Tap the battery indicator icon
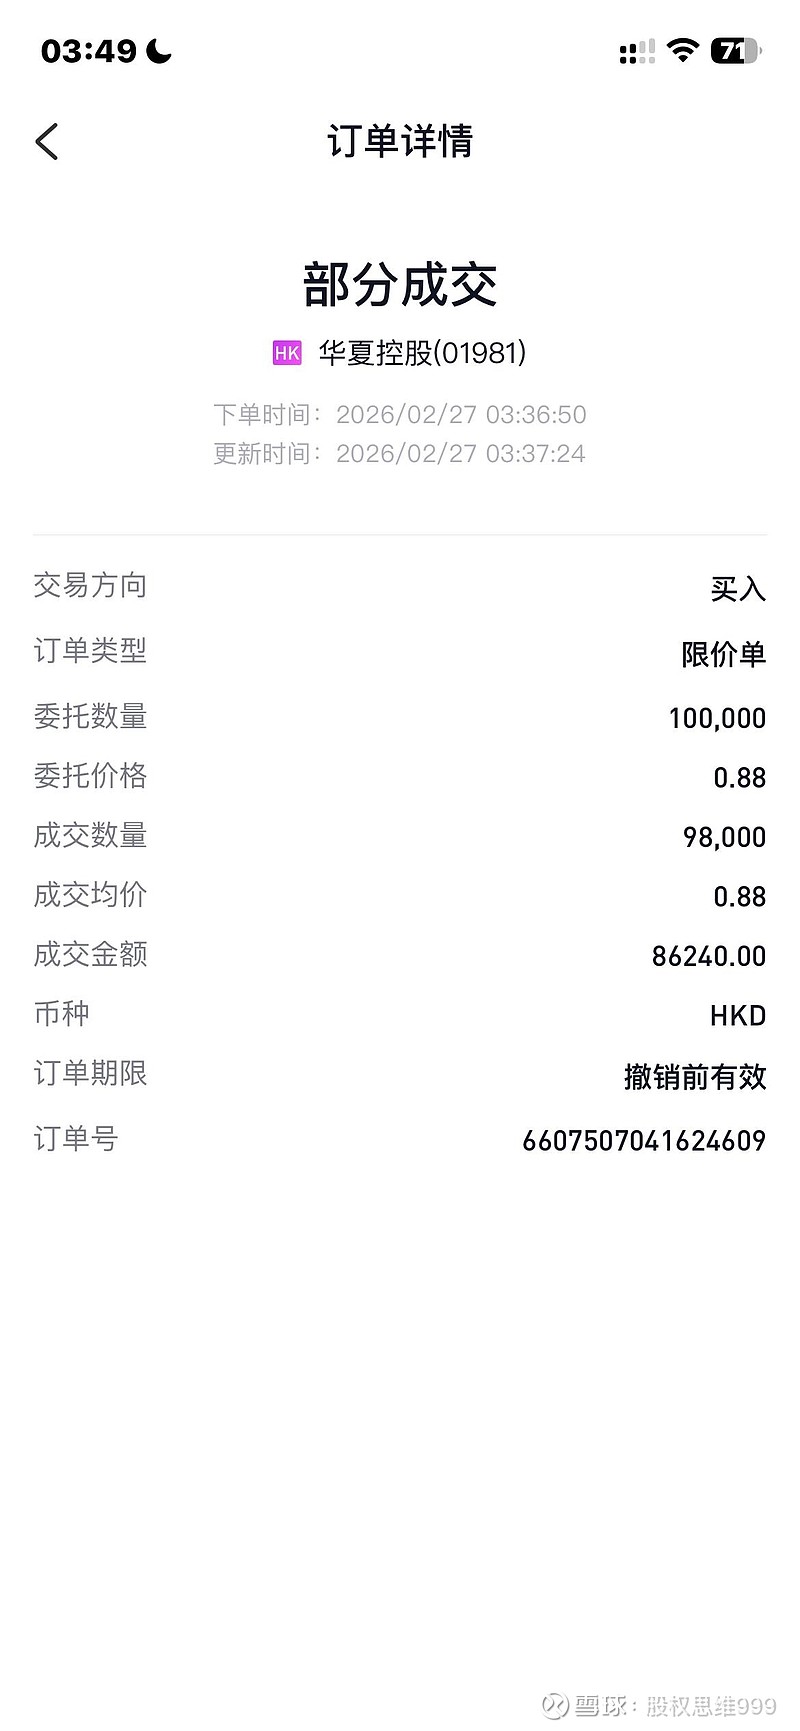 735,50
